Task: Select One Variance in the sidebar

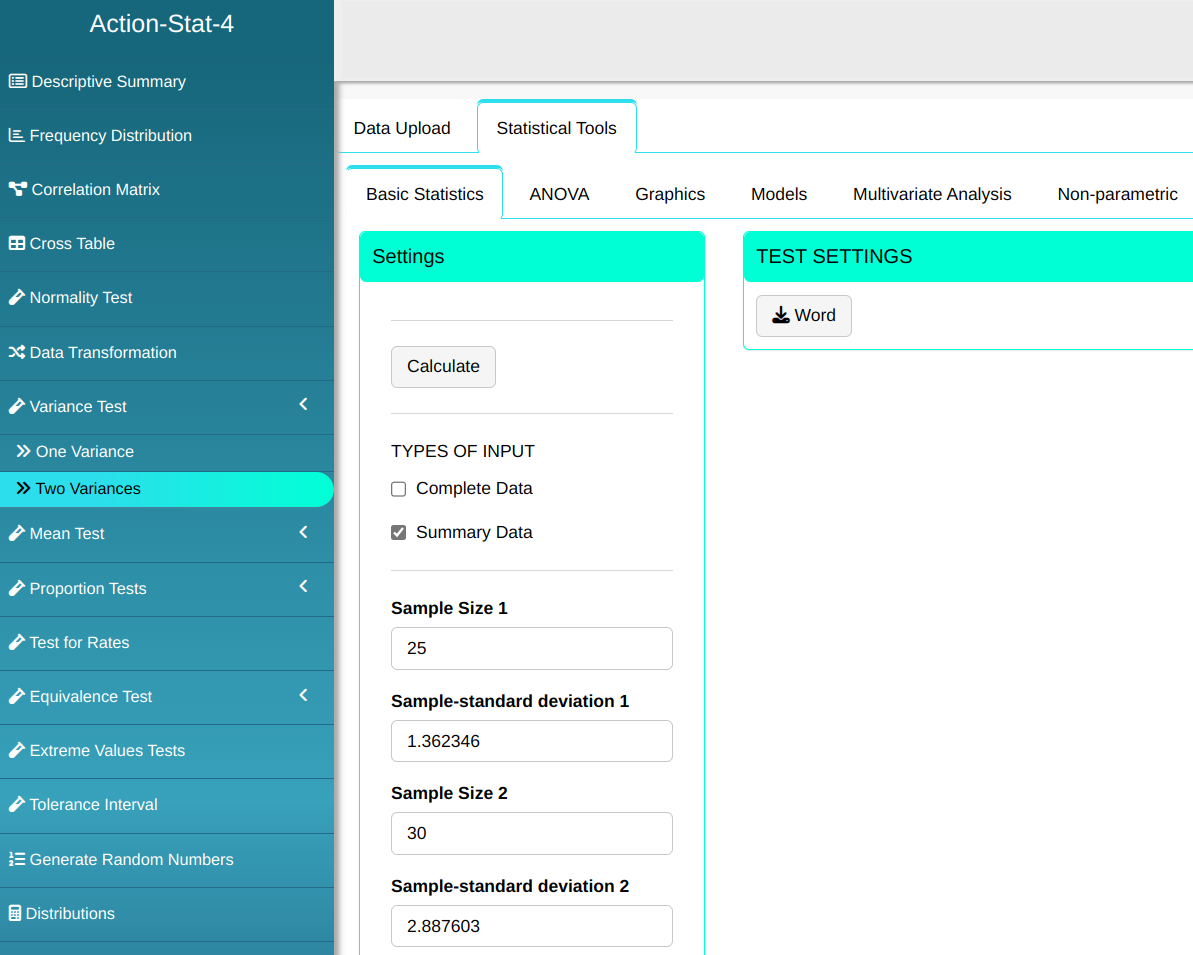Action: click(84, 452)
